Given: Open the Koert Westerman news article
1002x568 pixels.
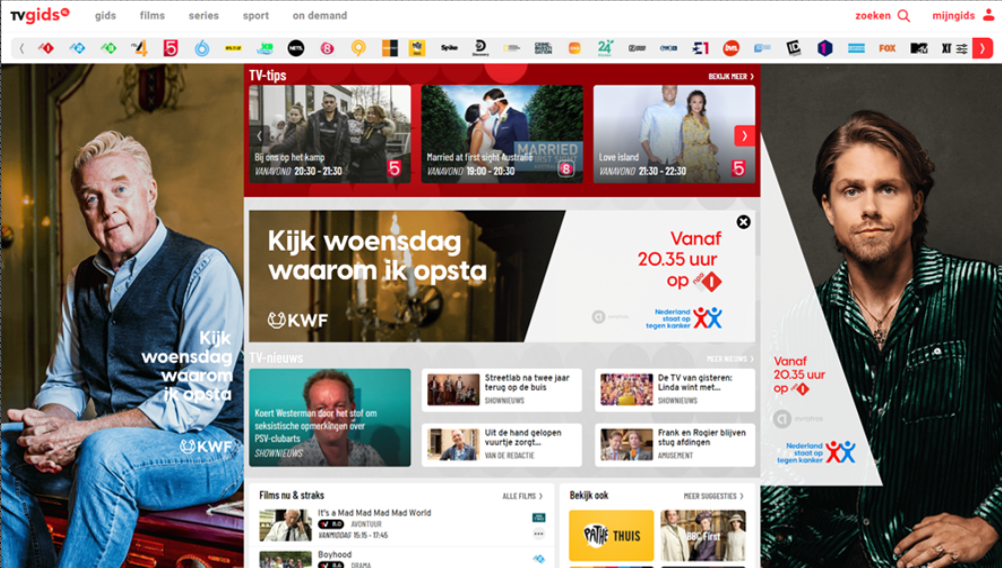Looking at the screenshot, I should 330,417.
